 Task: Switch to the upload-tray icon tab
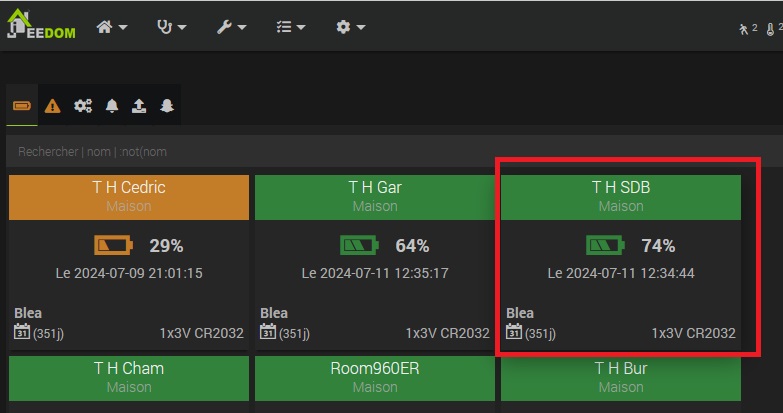point(139,106)
